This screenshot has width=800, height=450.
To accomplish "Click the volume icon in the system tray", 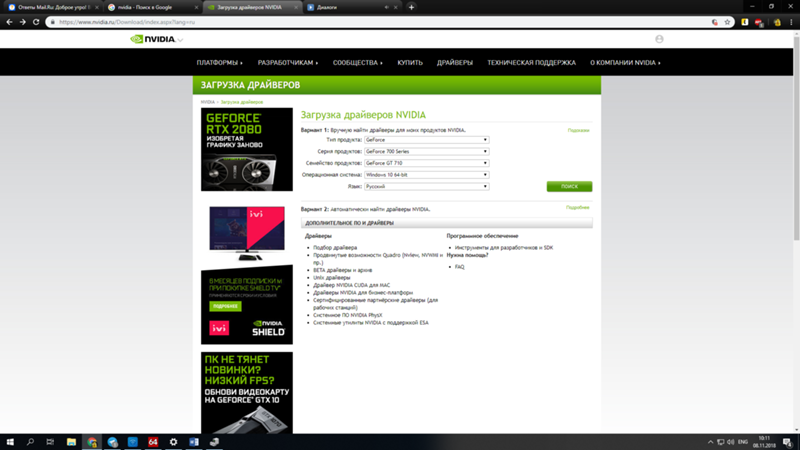I will coord(731,442).
